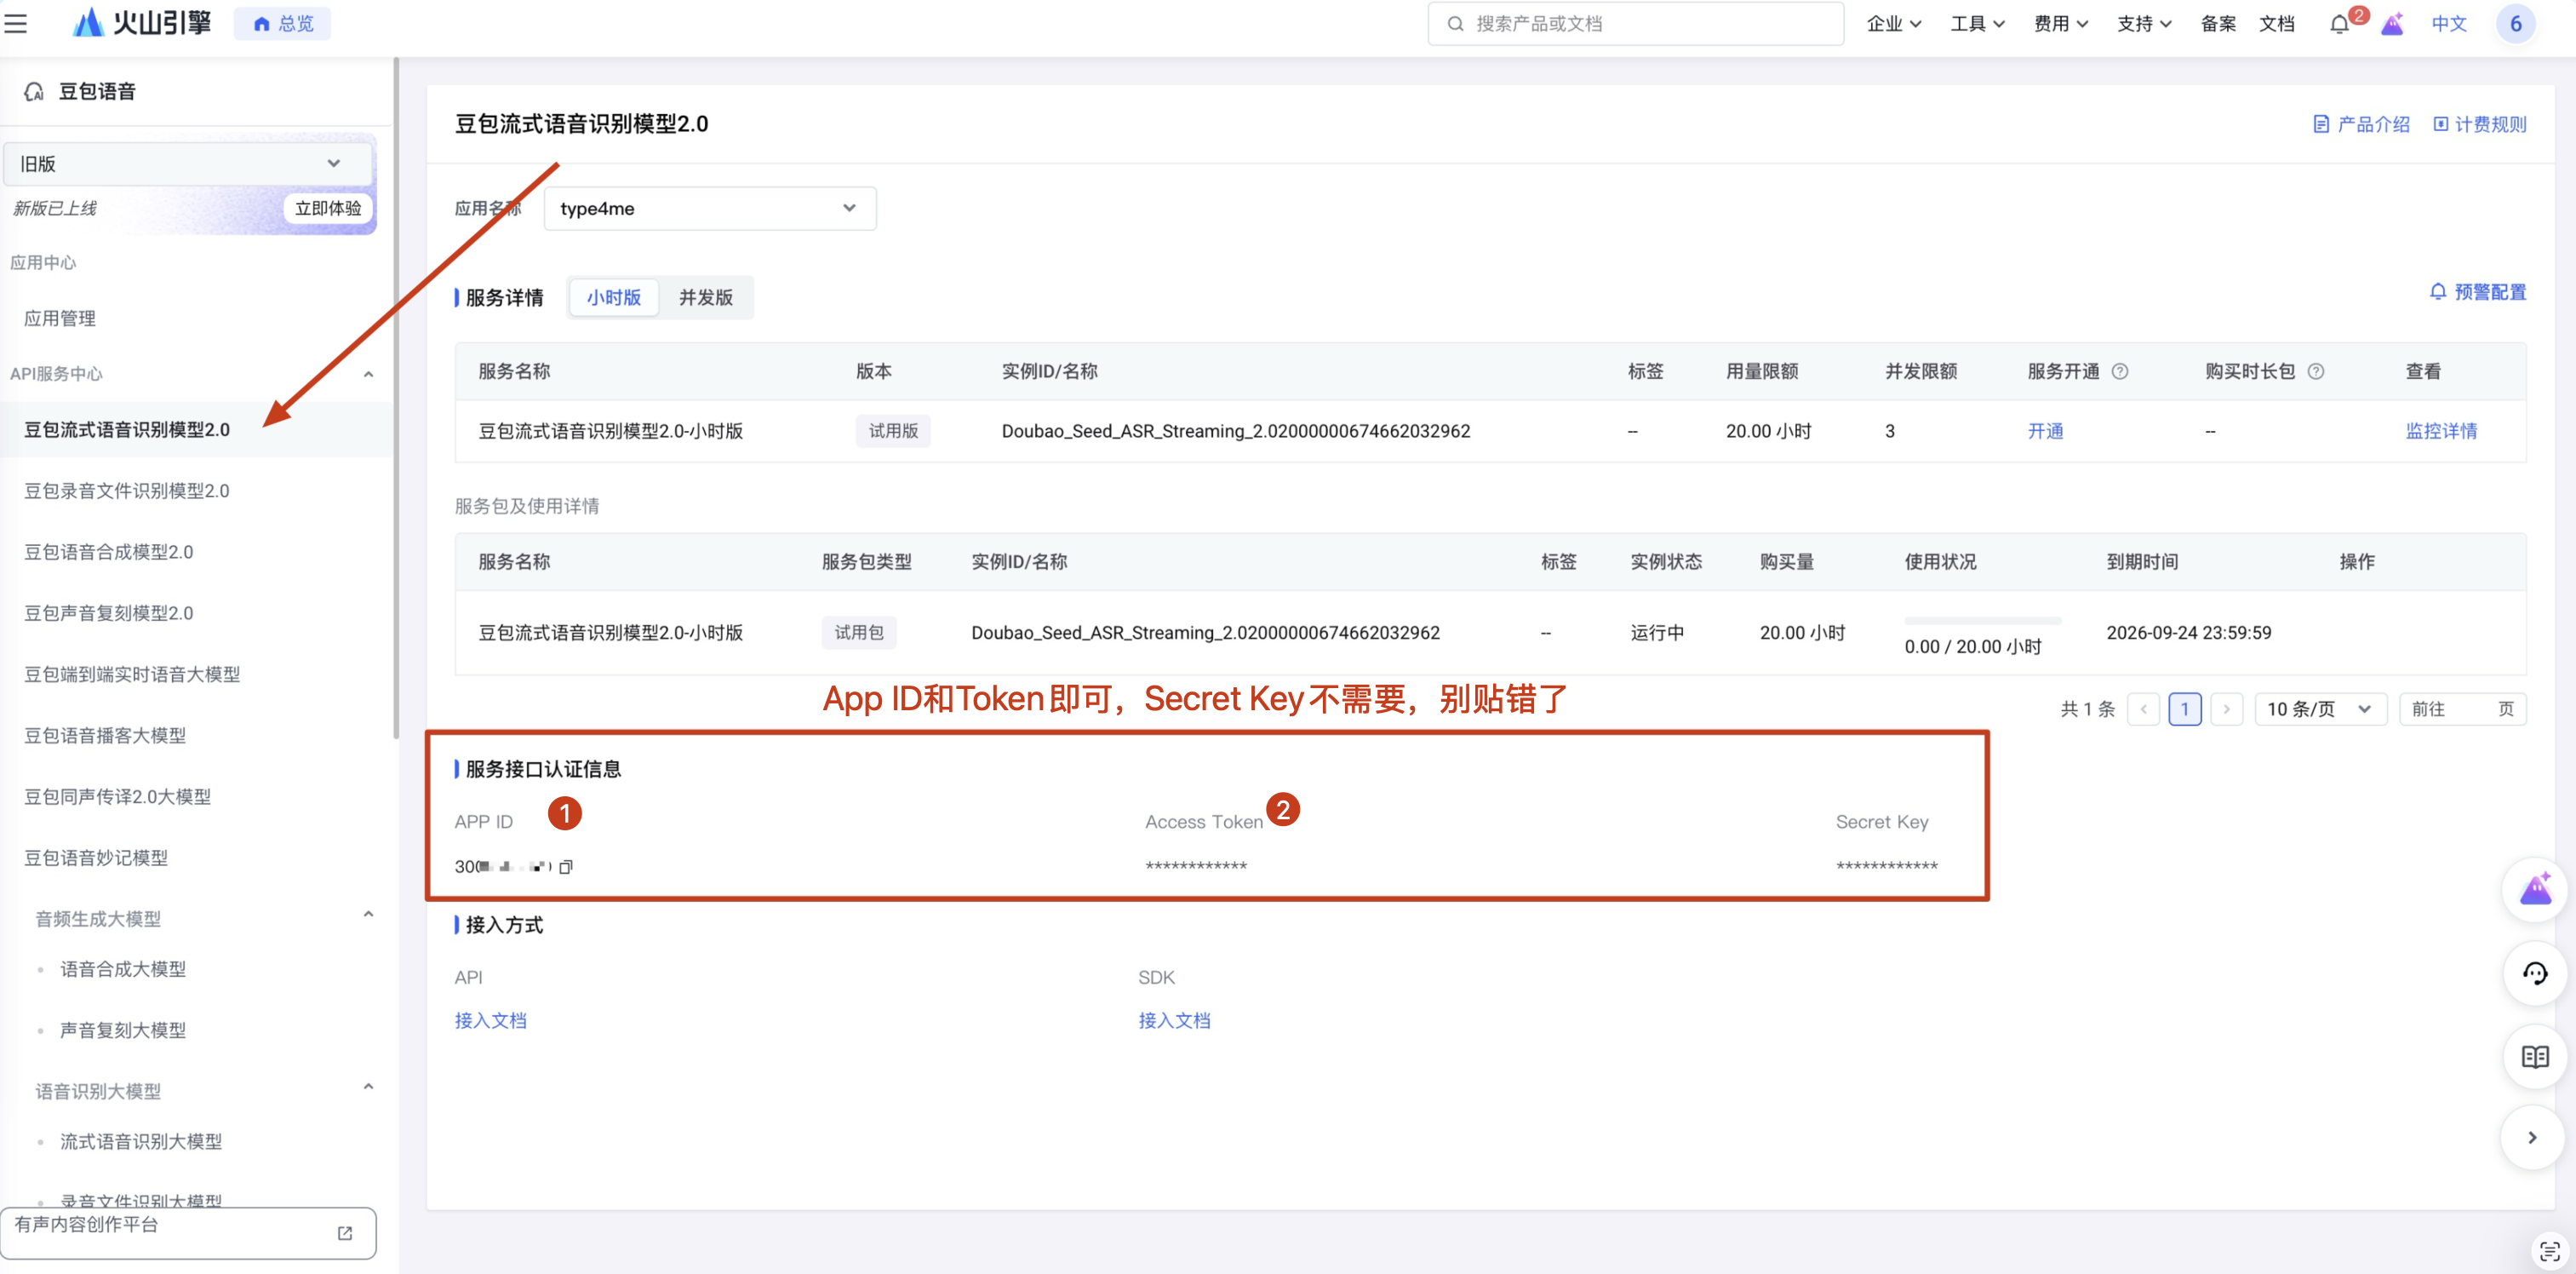Open the floating documentation book button
Viewport: 2576px width, 1274px height.
[2534, 1056]
